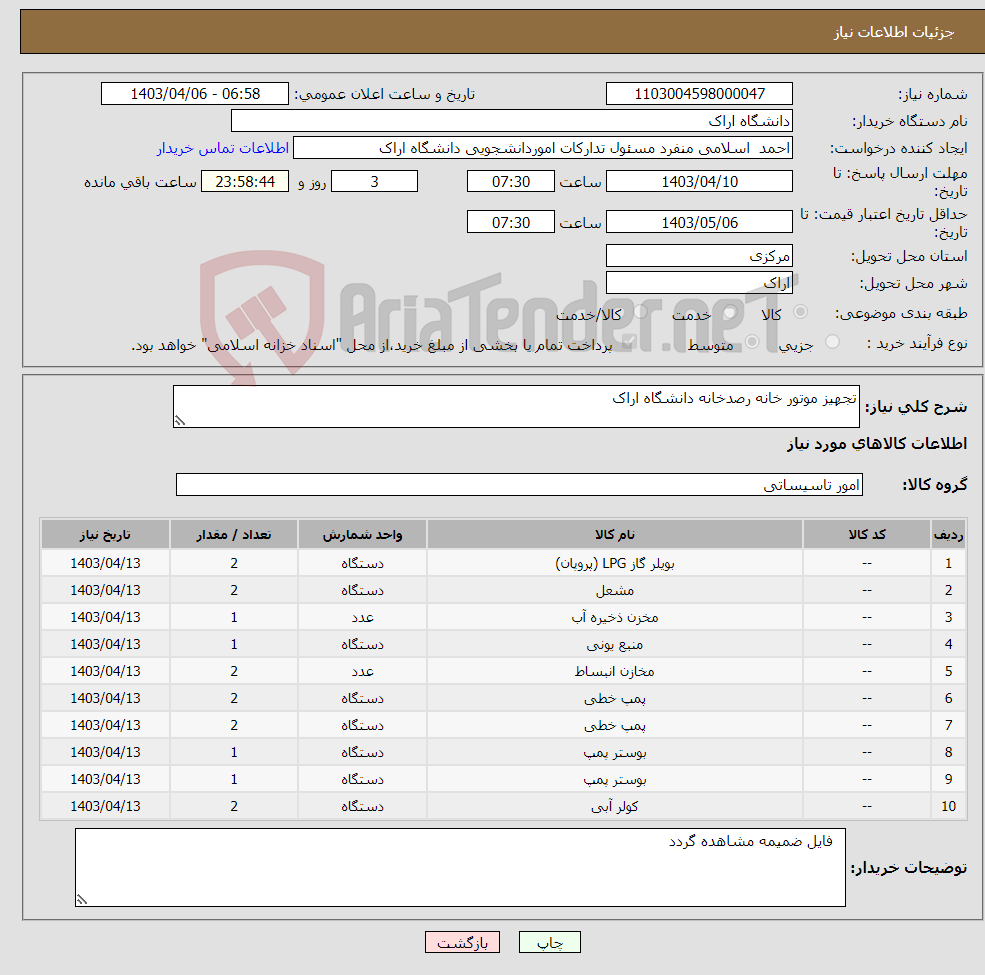Viewport: 985px width, 975px height.
Task: Click the quantity cell of row 10
Action: [x=234, y=806]
